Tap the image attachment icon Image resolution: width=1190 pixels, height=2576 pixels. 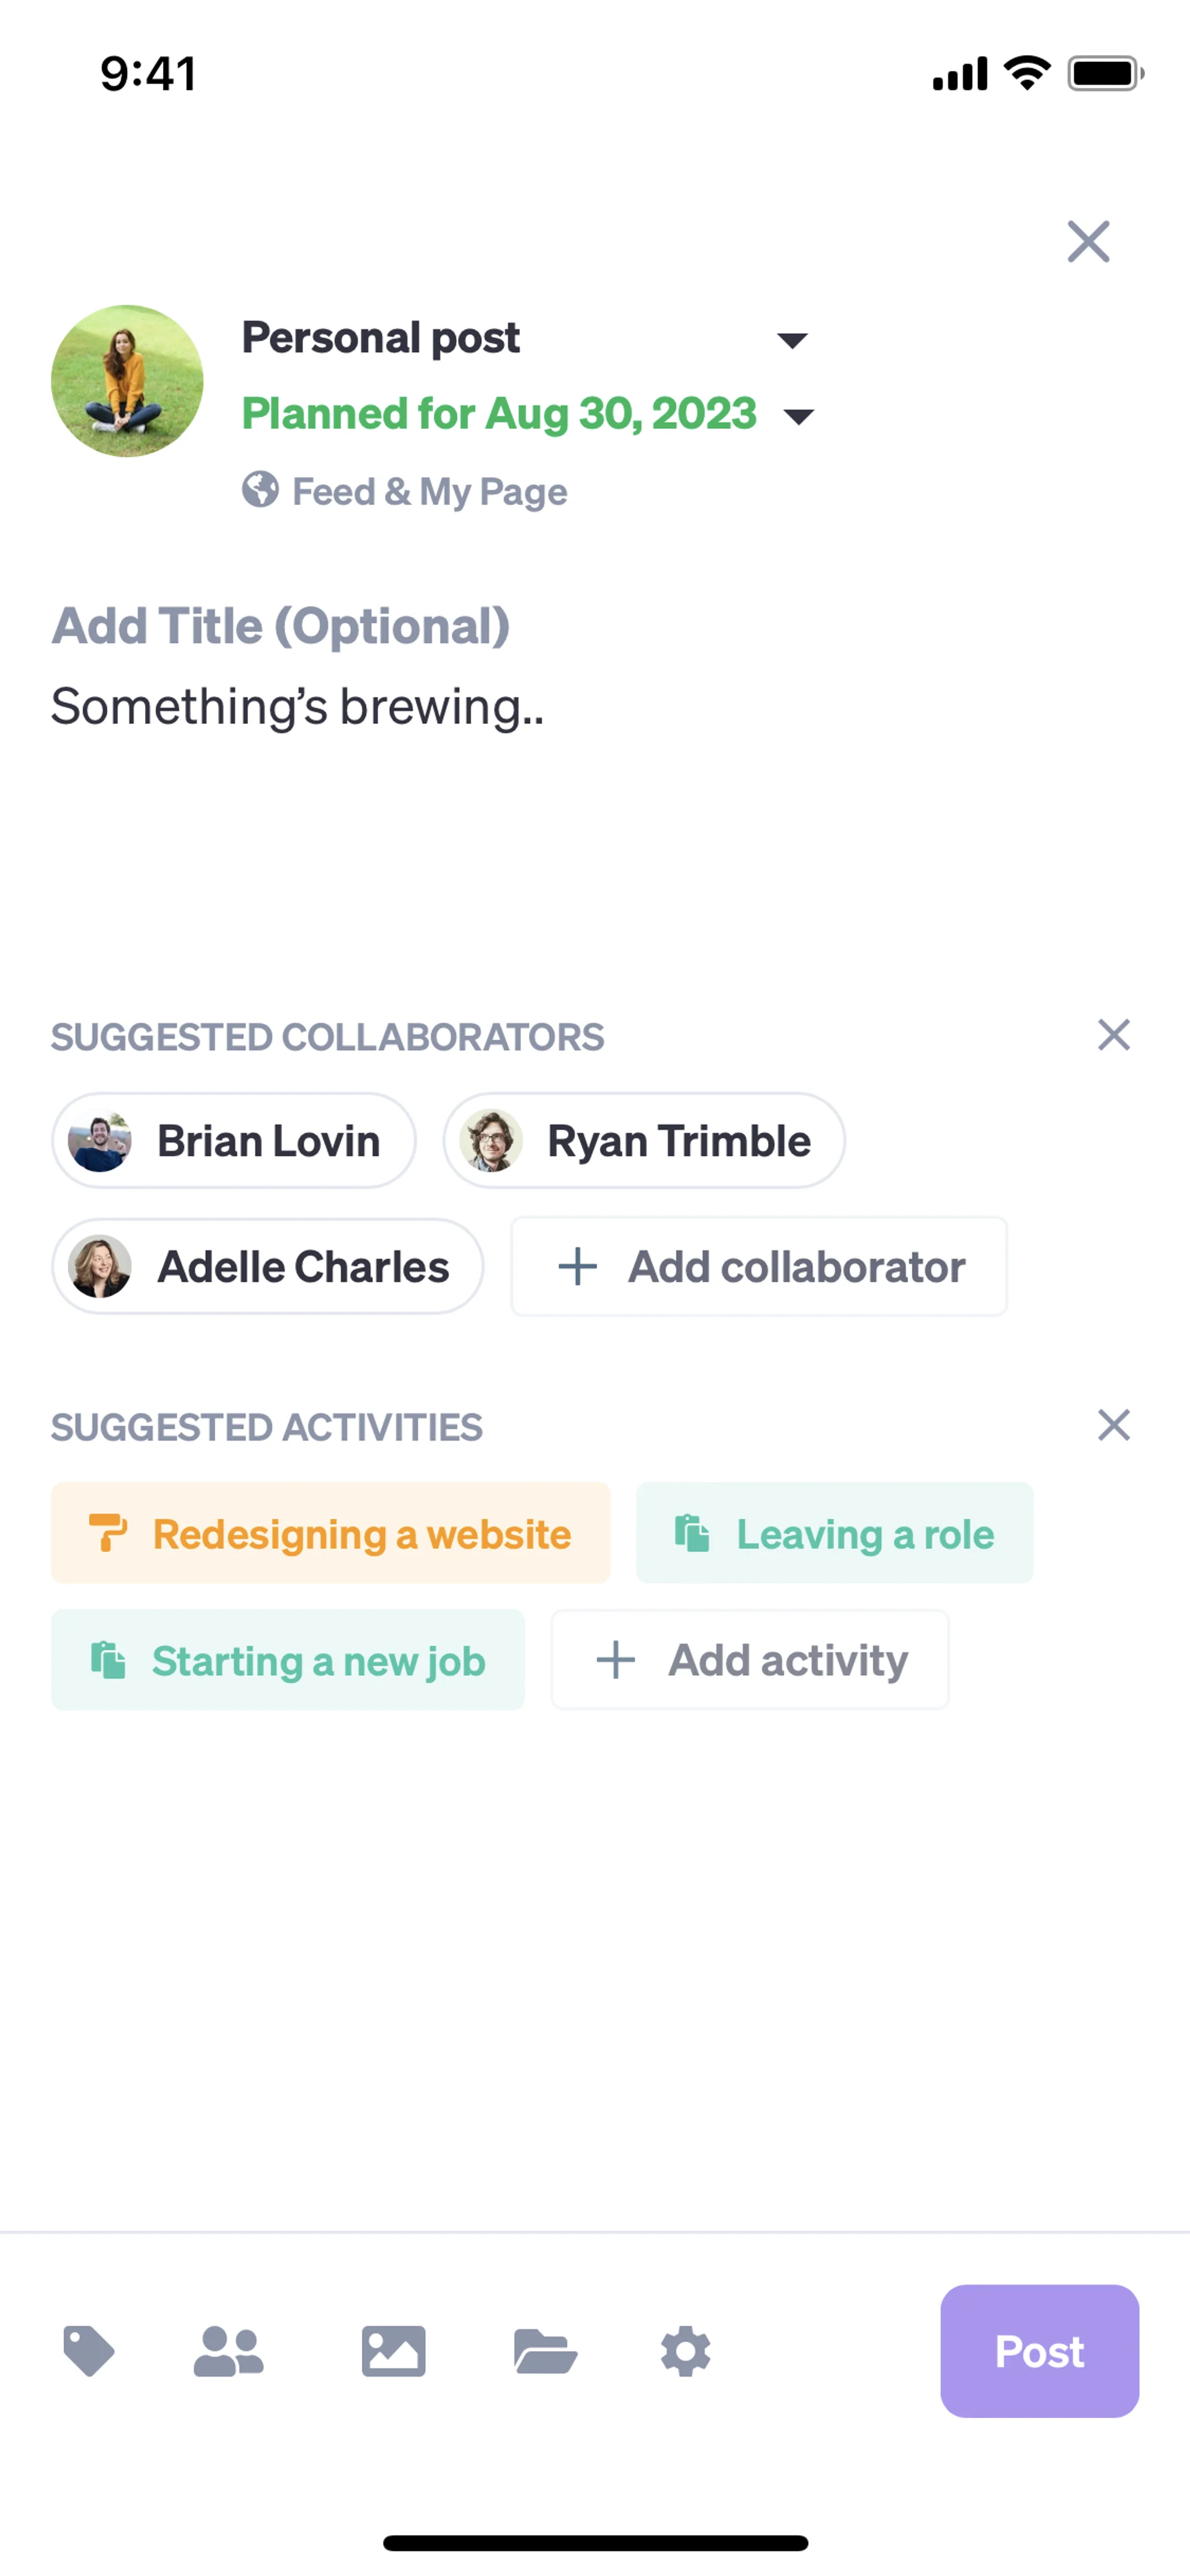pyautogui.click(x=393, y=2350)
